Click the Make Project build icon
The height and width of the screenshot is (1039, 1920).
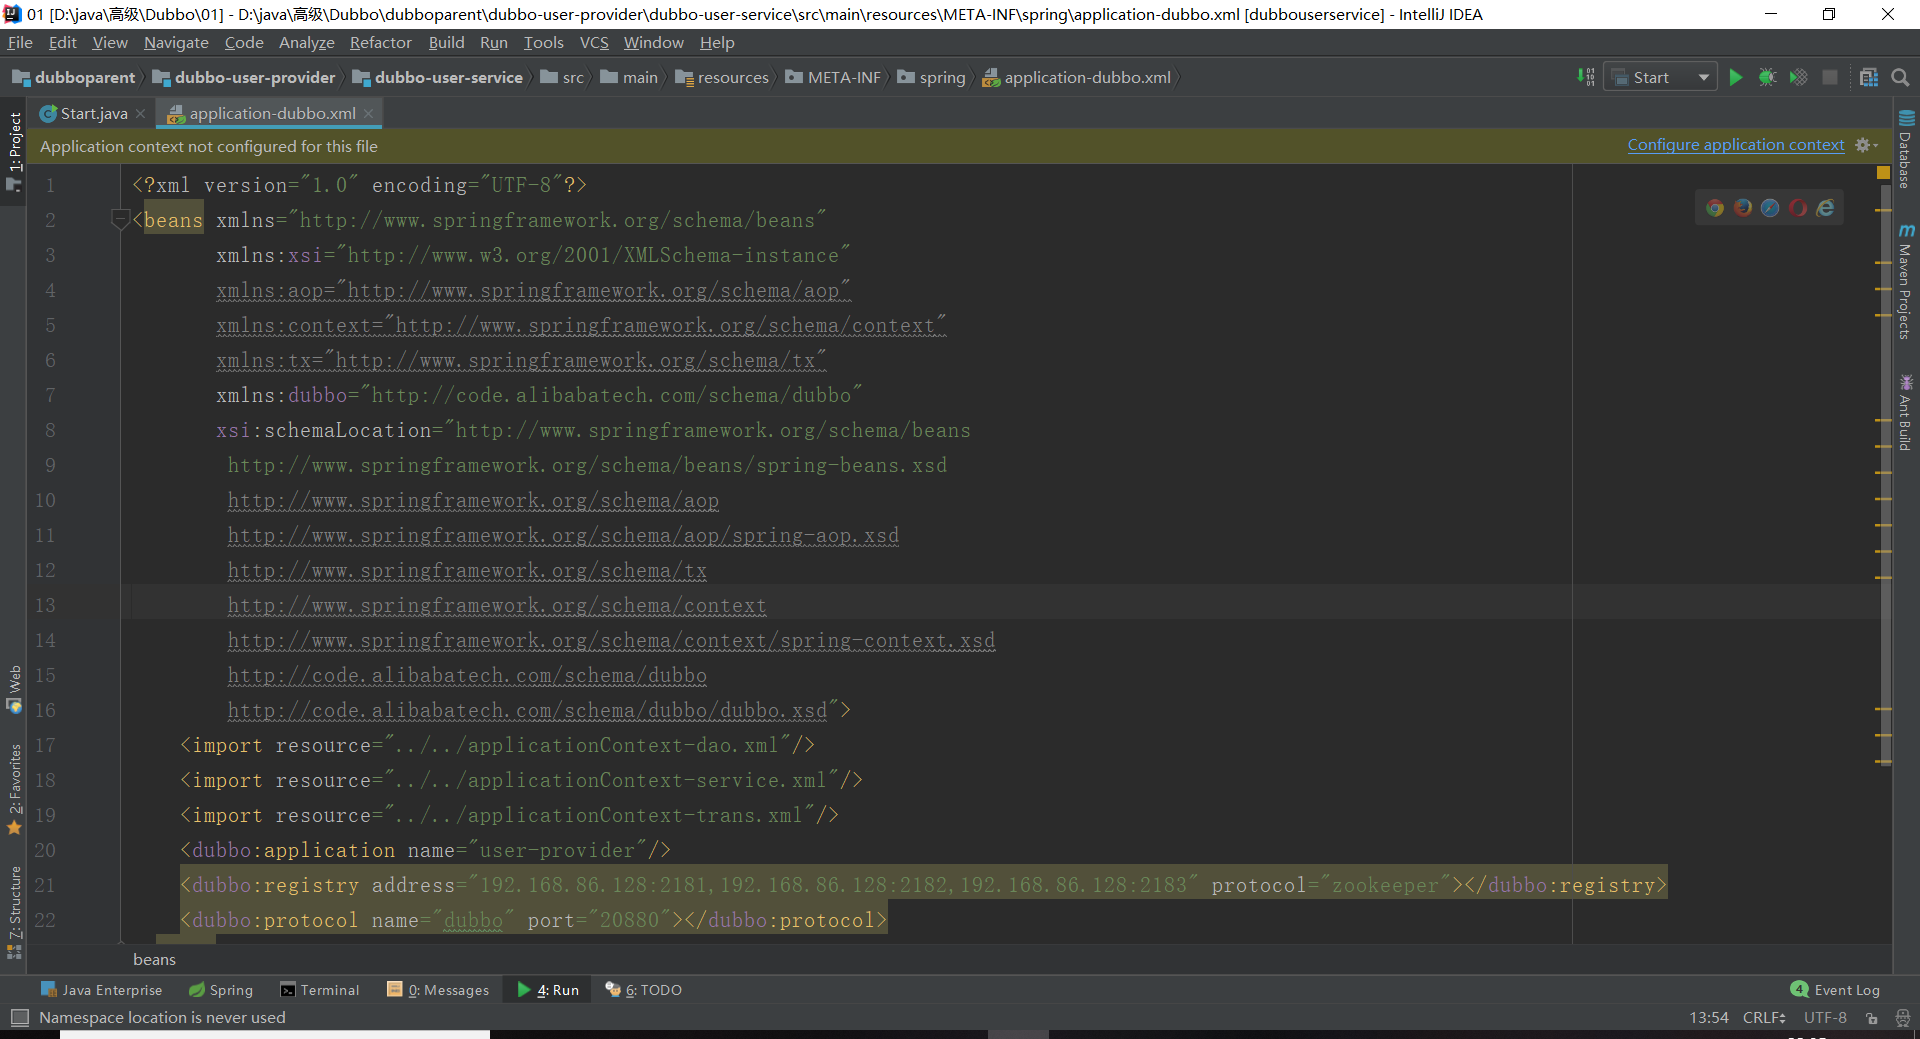click(1586, 77)
